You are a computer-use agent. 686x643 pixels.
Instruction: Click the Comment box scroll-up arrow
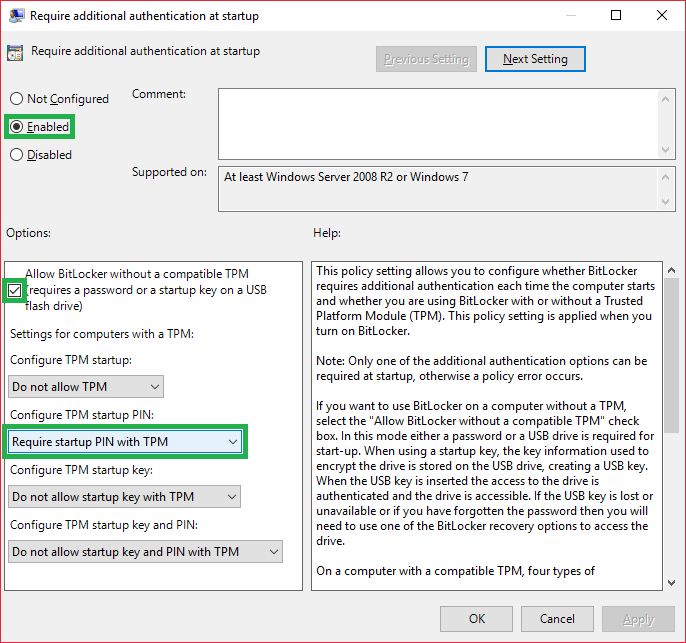[x=665, y=99]
